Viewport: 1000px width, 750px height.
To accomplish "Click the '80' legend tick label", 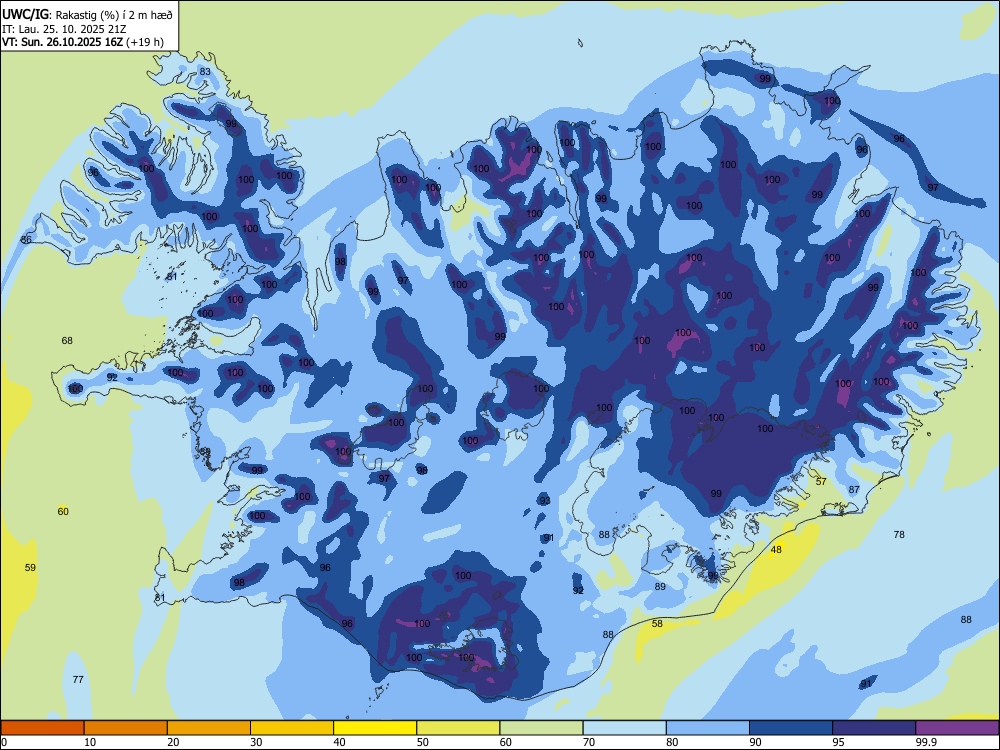I will pos(672,742).
